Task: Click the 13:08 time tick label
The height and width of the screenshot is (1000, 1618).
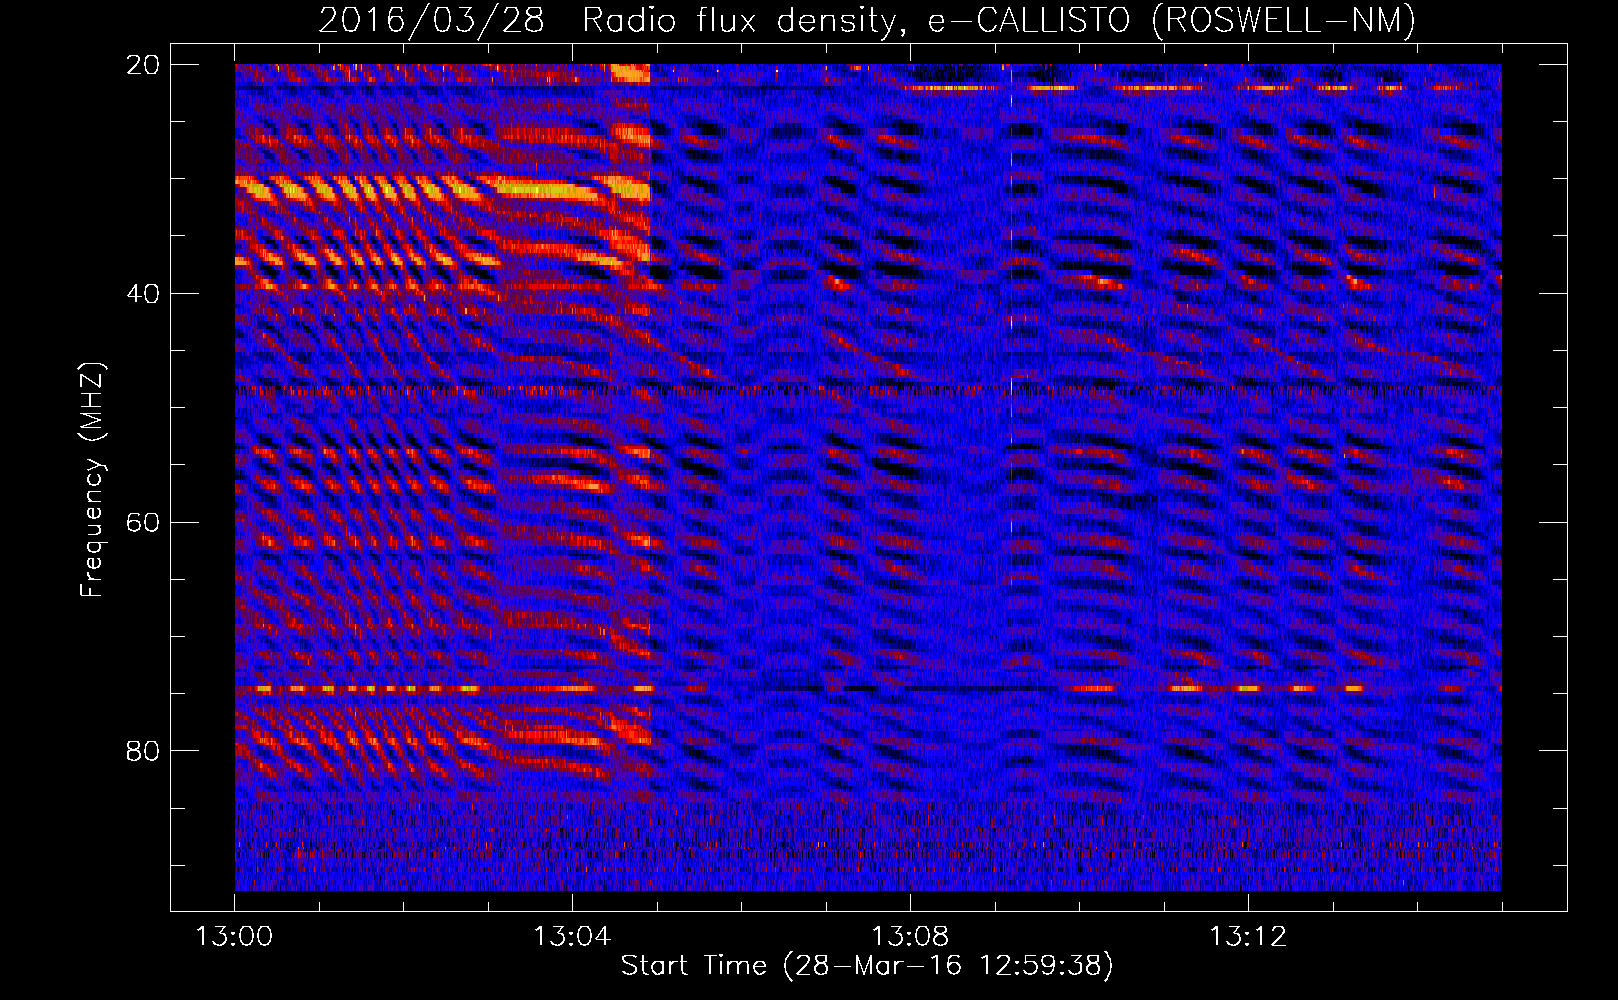Action: click(910, 937)
